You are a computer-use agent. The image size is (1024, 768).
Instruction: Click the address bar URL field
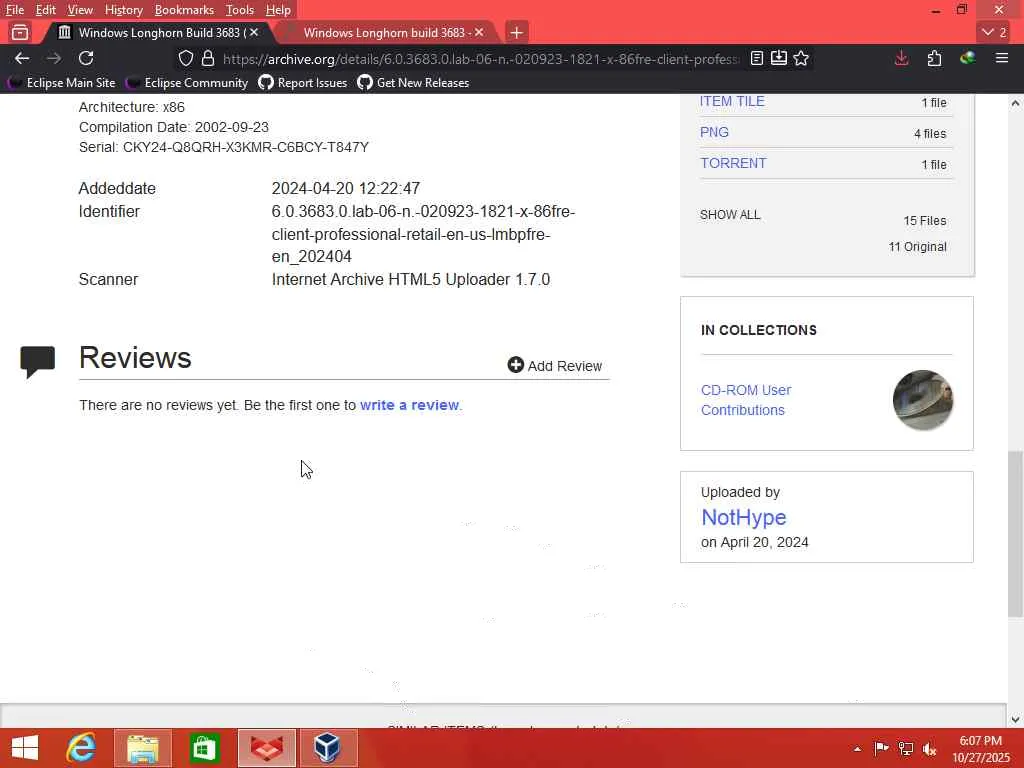coord(481,59)
